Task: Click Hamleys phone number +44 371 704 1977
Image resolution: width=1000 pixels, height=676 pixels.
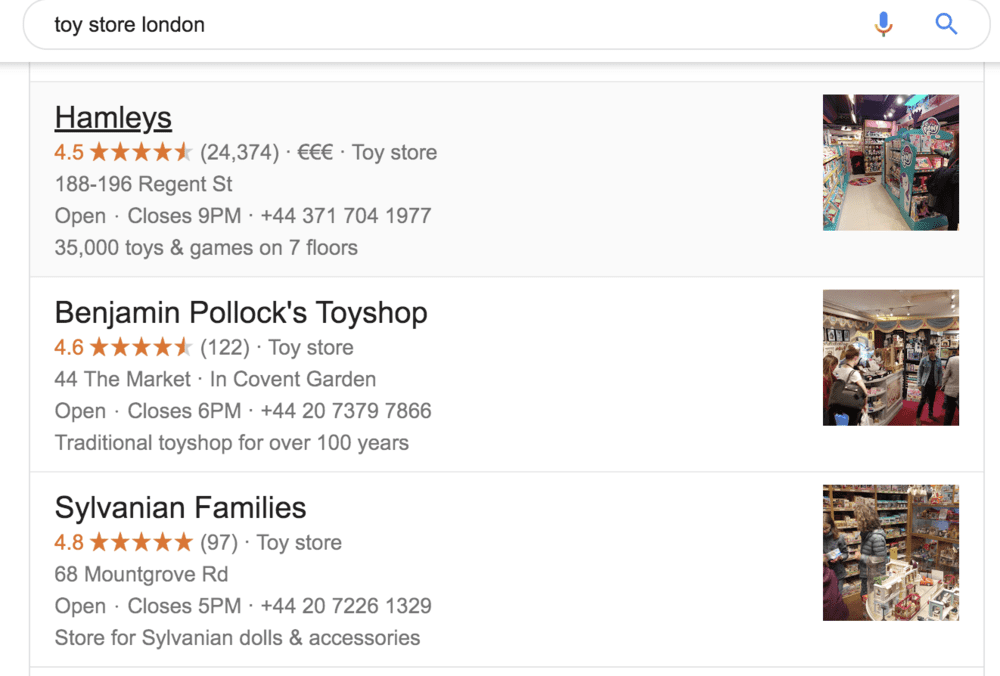Action: coord(346,216)
